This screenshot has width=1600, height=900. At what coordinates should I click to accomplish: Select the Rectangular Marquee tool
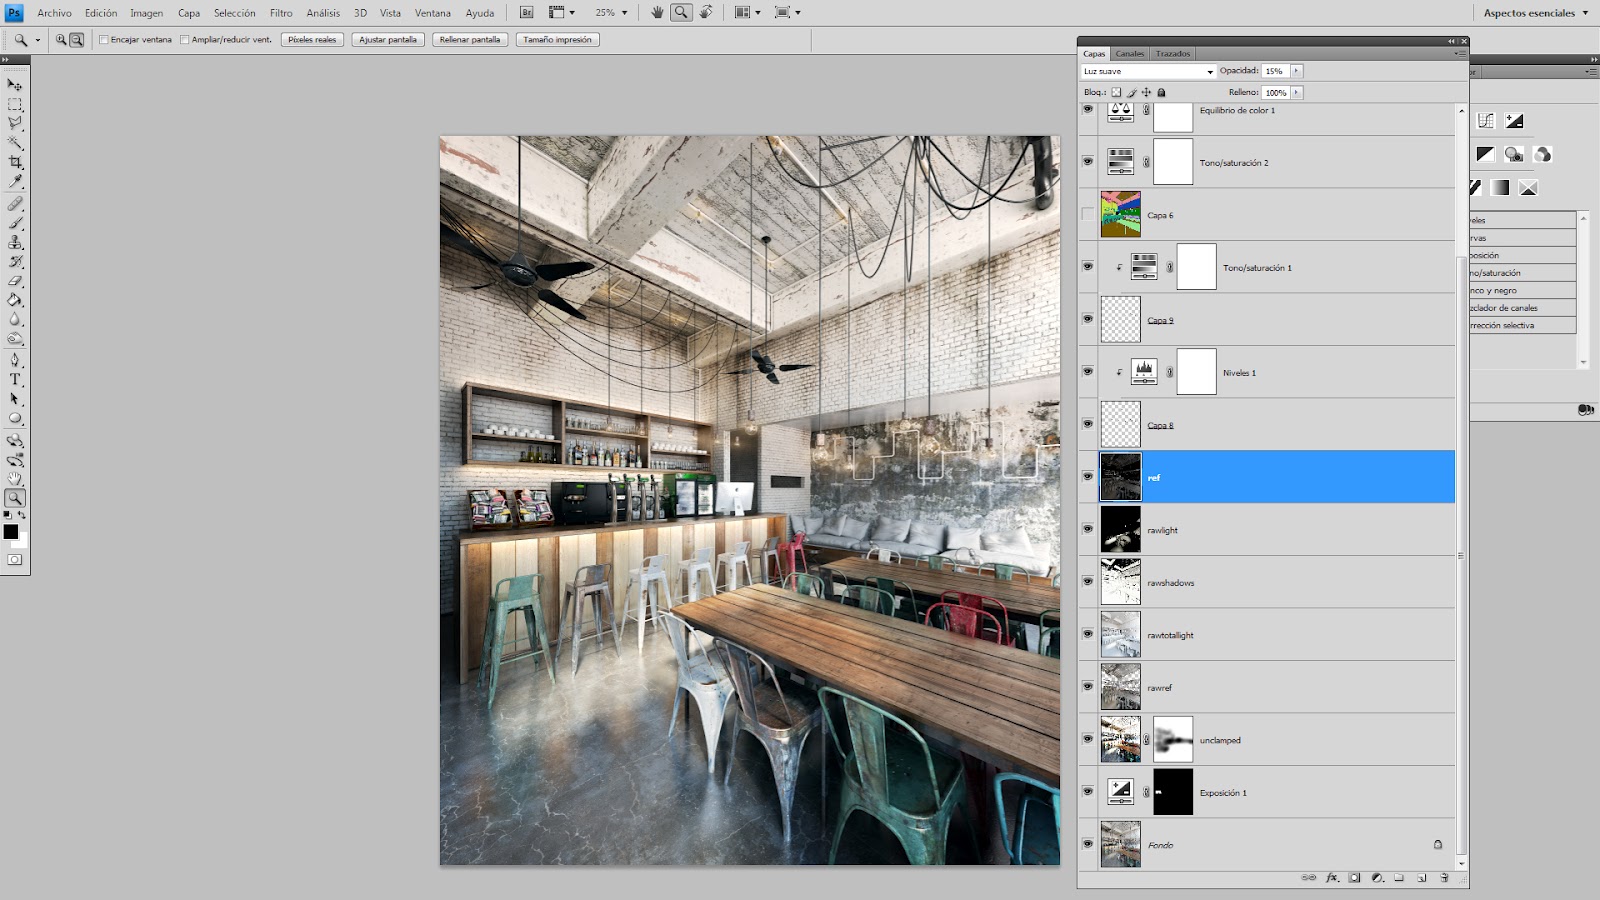pos(15,104)
